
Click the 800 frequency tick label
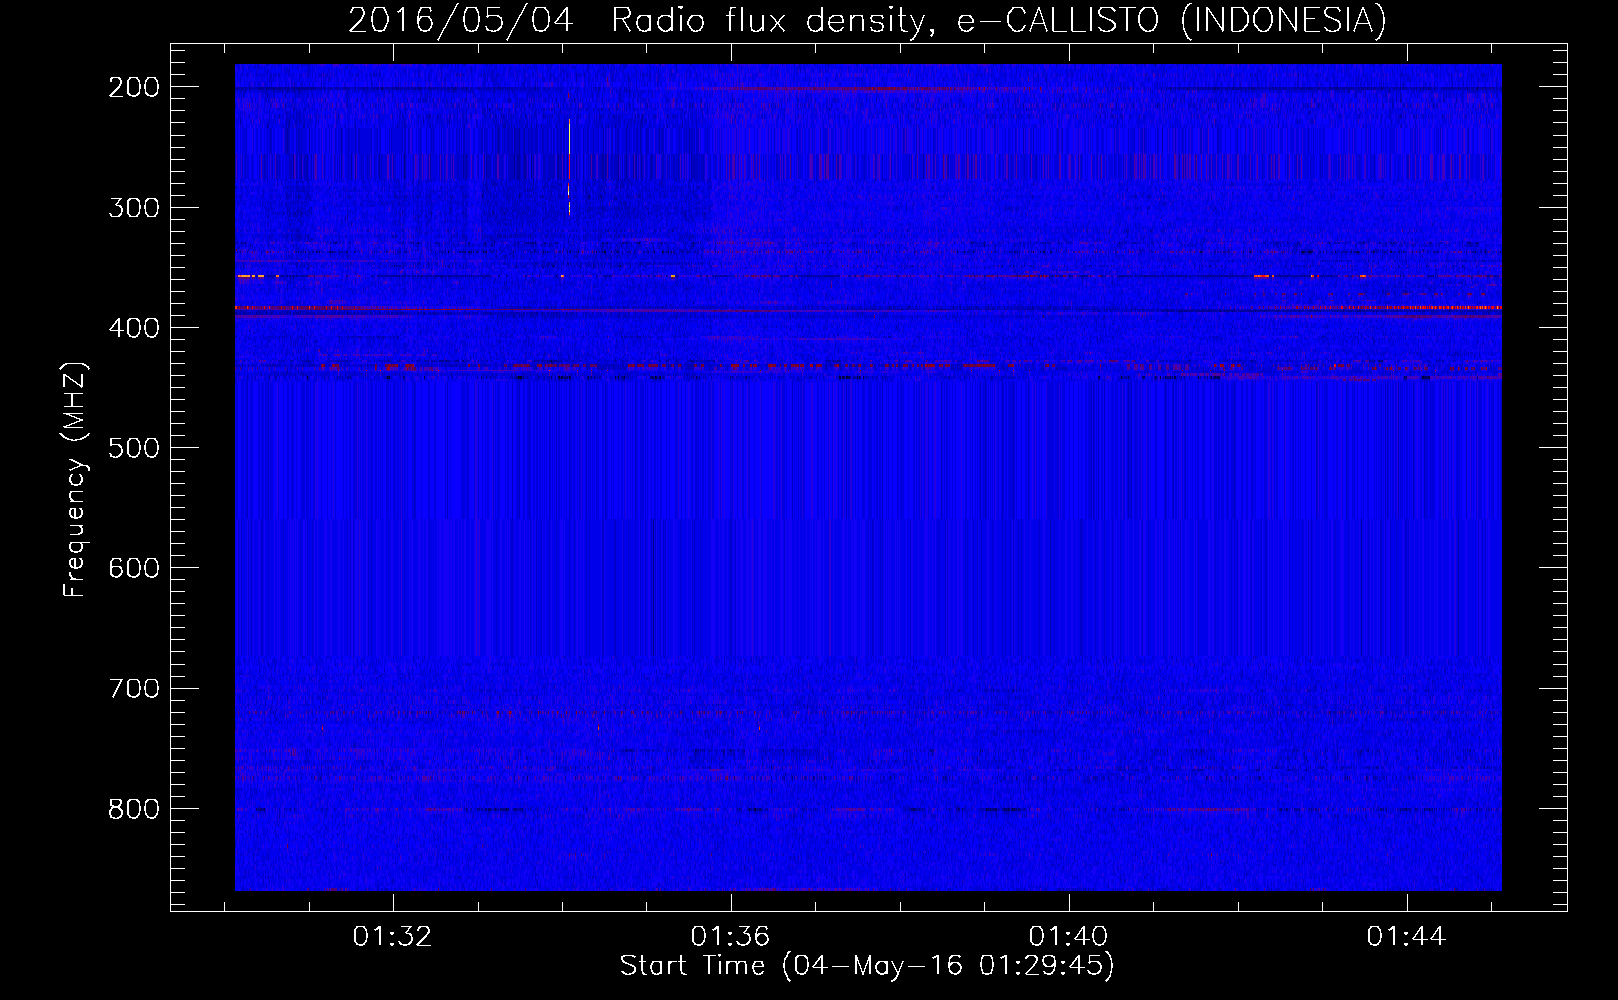[134, 808]
